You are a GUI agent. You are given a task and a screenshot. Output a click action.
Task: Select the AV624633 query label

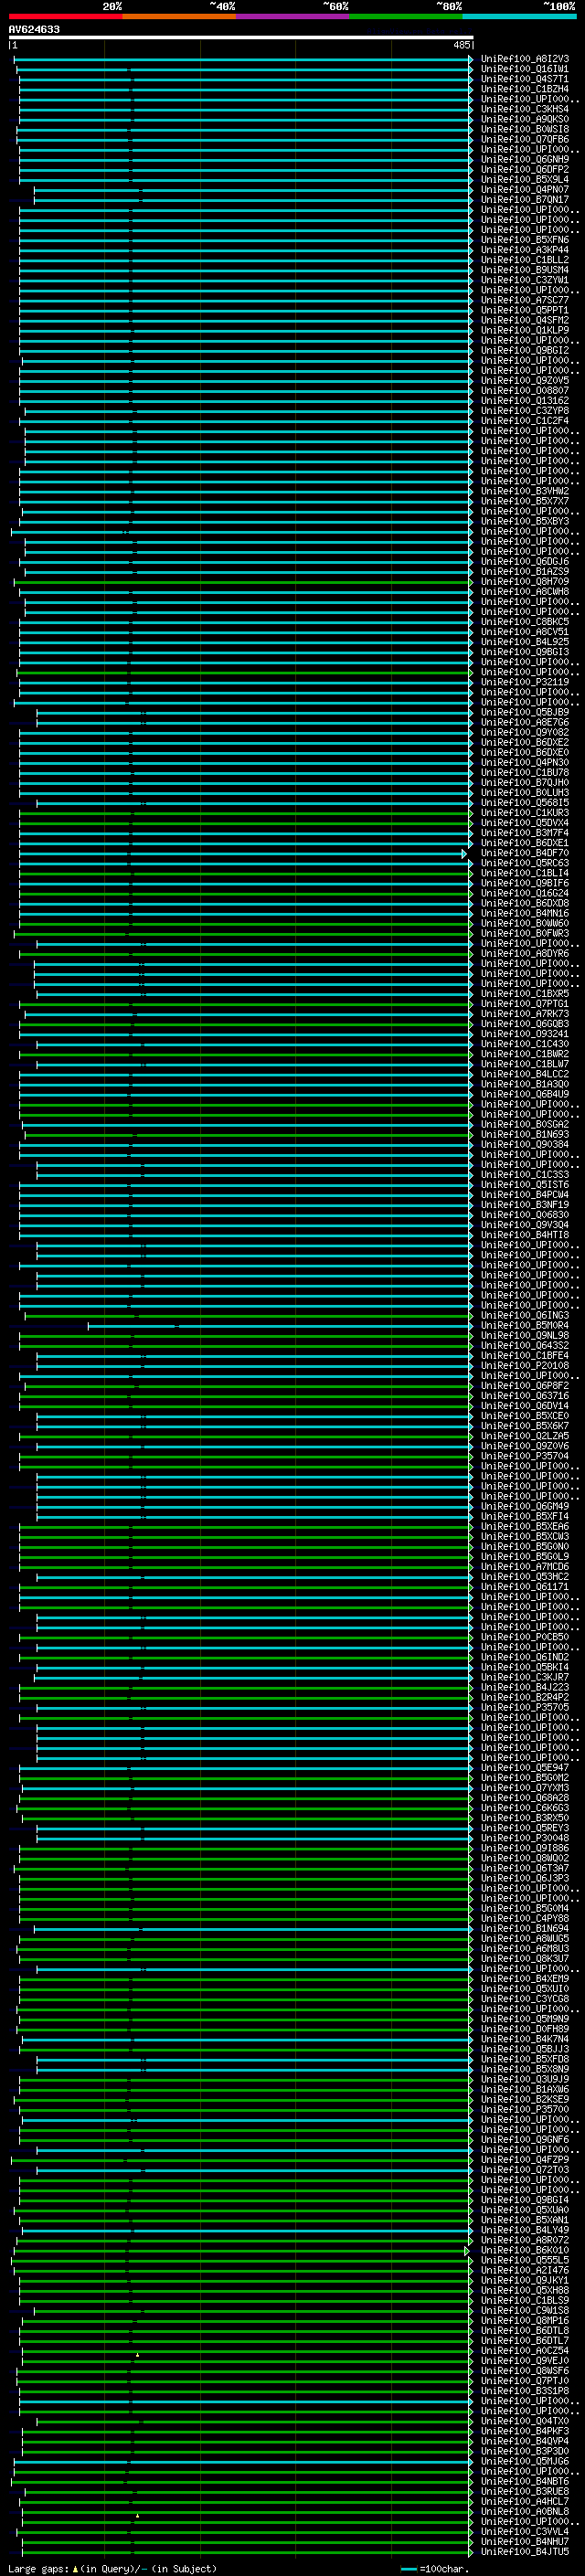pyautogui.click(x=34, y=29)
